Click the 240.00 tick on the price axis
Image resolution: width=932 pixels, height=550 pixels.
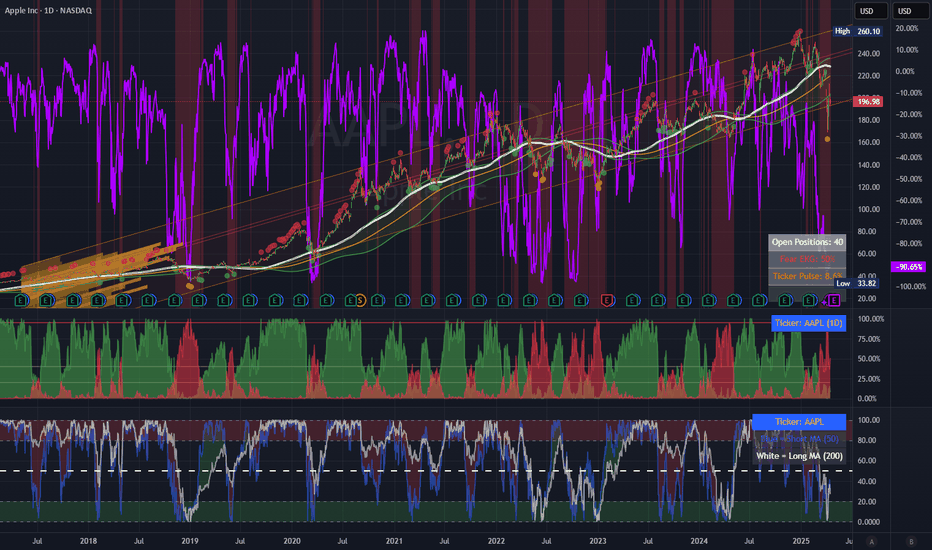868,54
